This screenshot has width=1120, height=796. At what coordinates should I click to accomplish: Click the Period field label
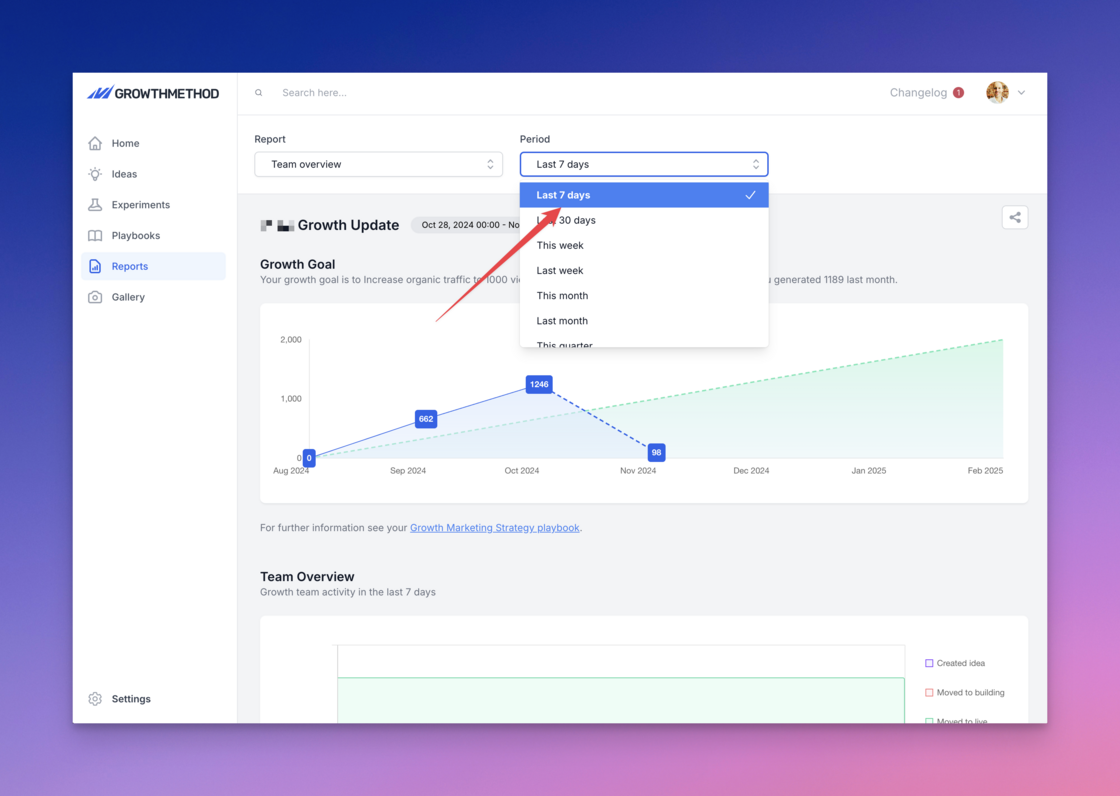point(535,139)
